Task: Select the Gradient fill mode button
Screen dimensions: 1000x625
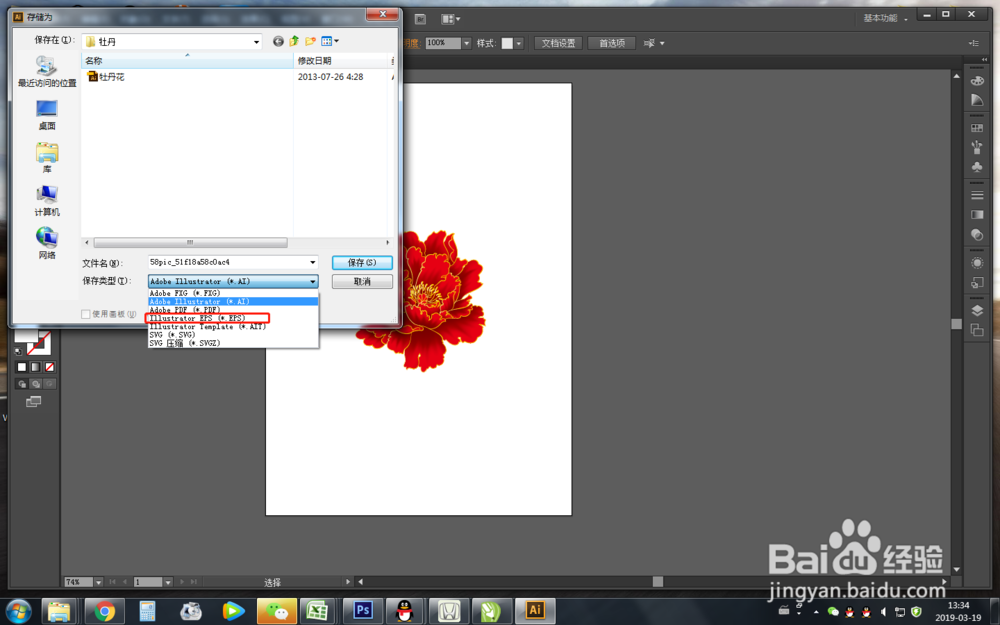Action: [x=36, y=367]
